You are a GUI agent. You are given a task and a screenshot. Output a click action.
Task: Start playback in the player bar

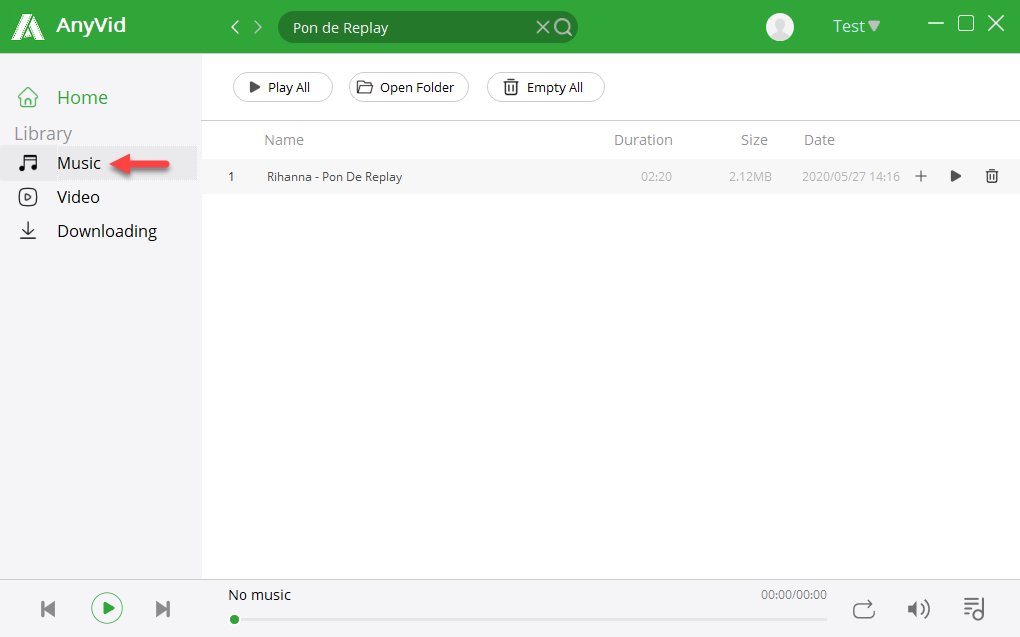tap(107, 608)
